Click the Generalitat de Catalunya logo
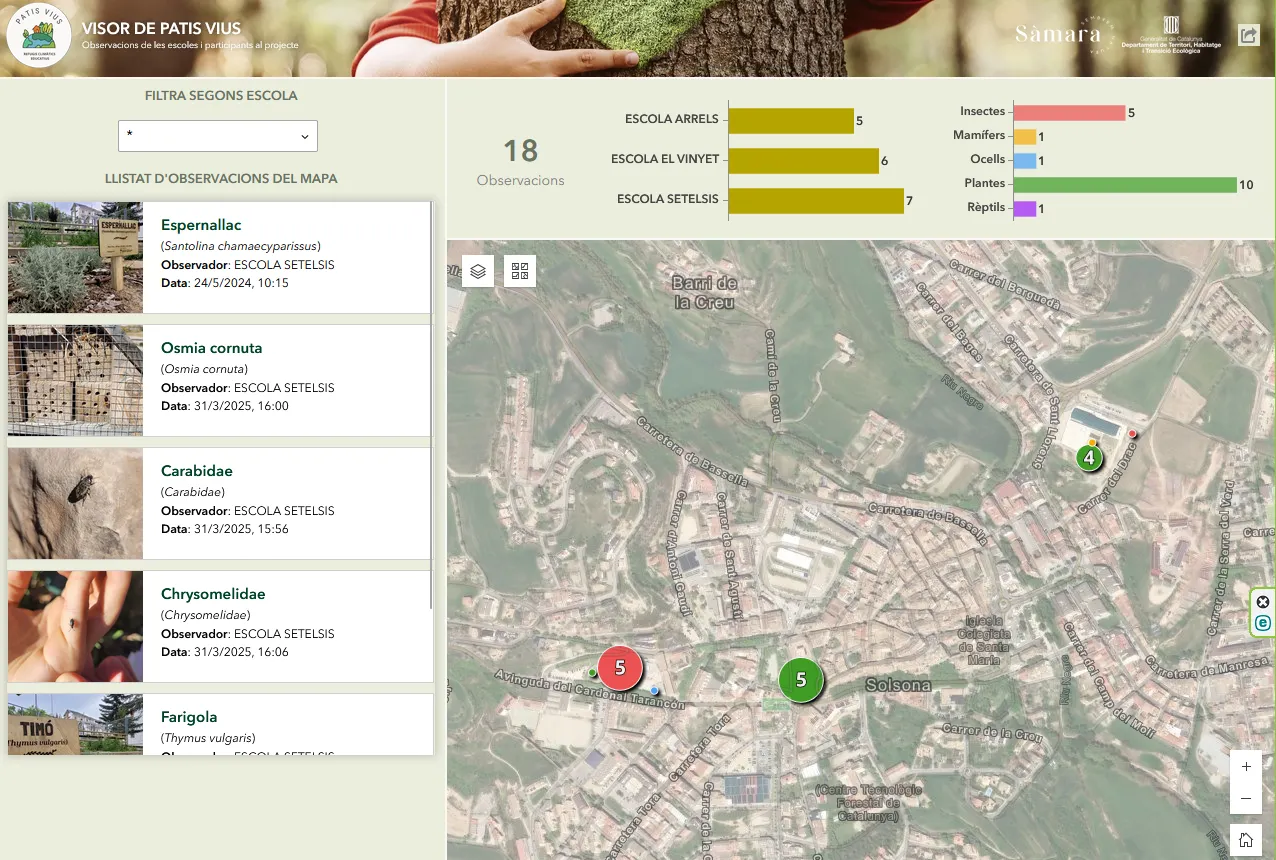The image size is (1276, 860). pyautogui.click(x=1171, y=34)
